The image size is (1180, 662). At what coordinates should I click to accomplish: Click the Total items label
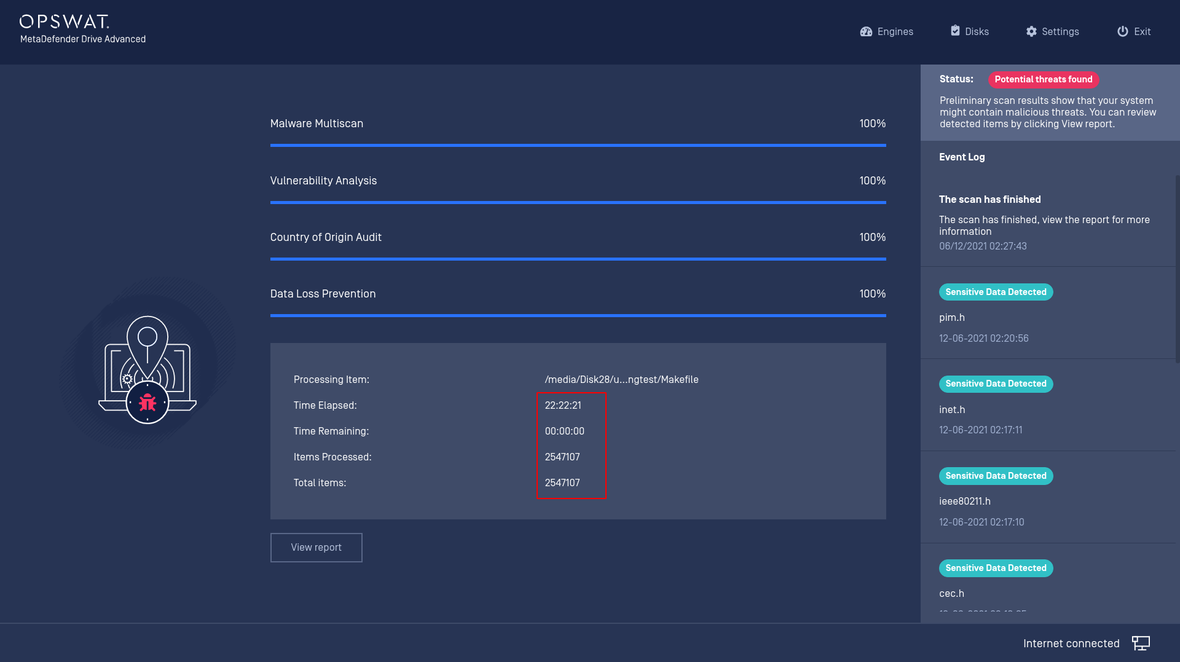click(x=320, y=483)
